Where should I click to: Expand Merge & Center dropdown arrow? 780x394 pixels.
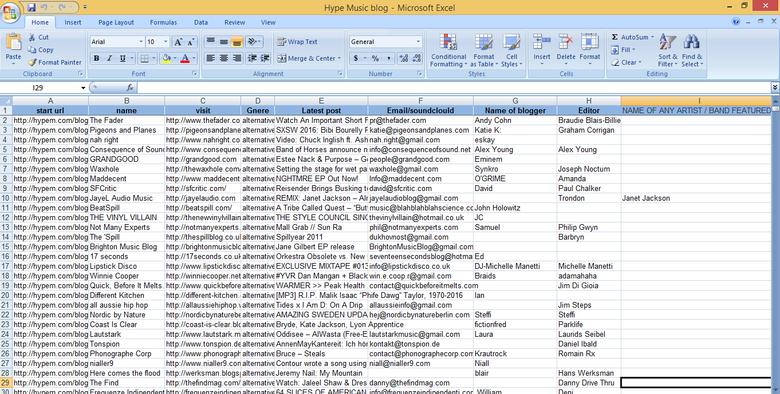coord(339,59)
